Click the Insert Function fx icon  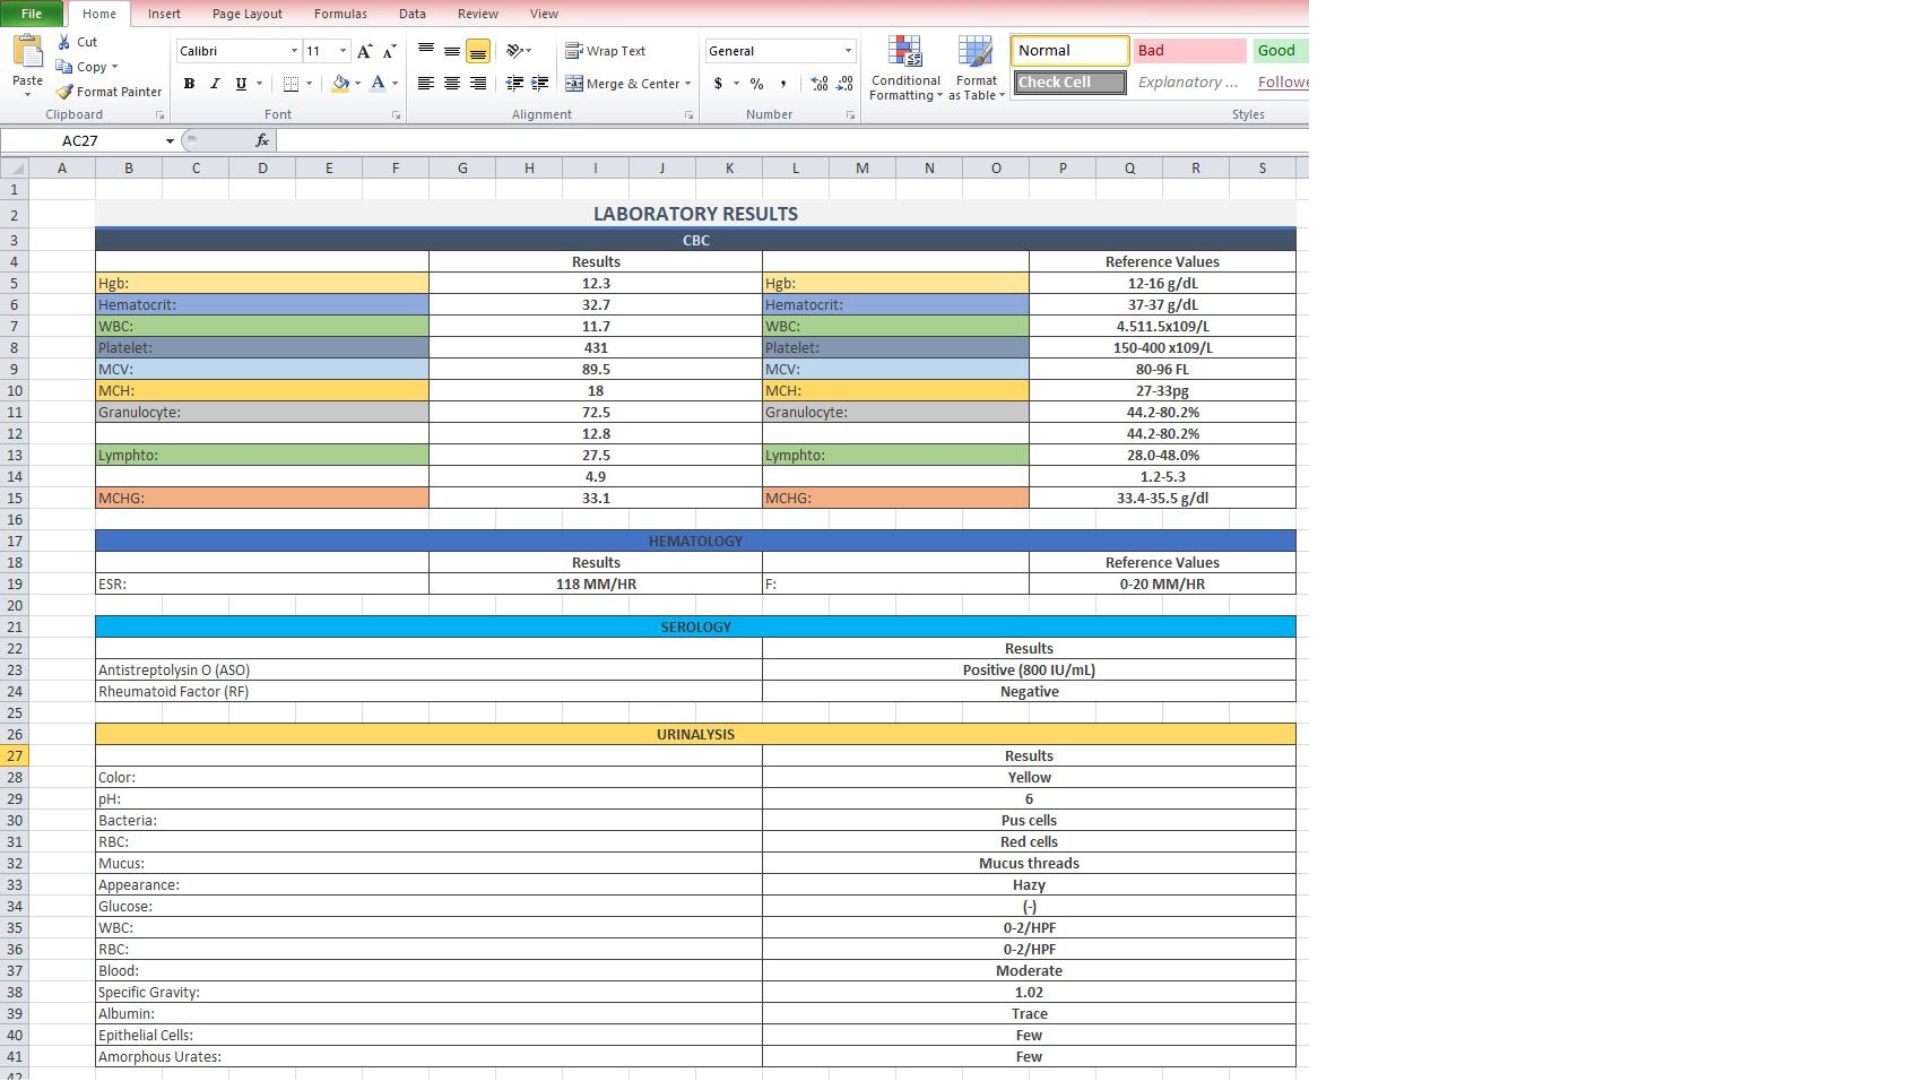tap(262, 141)
